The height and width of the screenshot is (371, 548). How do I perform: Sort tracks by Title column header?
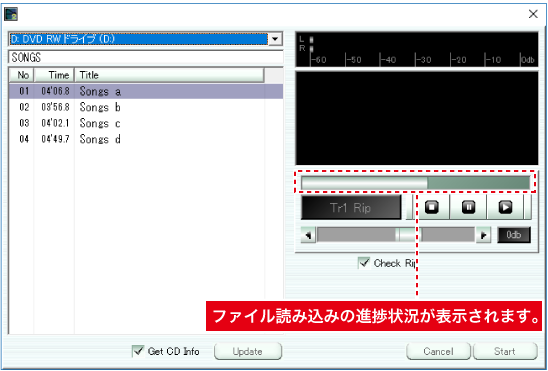[x=169, y=75]
